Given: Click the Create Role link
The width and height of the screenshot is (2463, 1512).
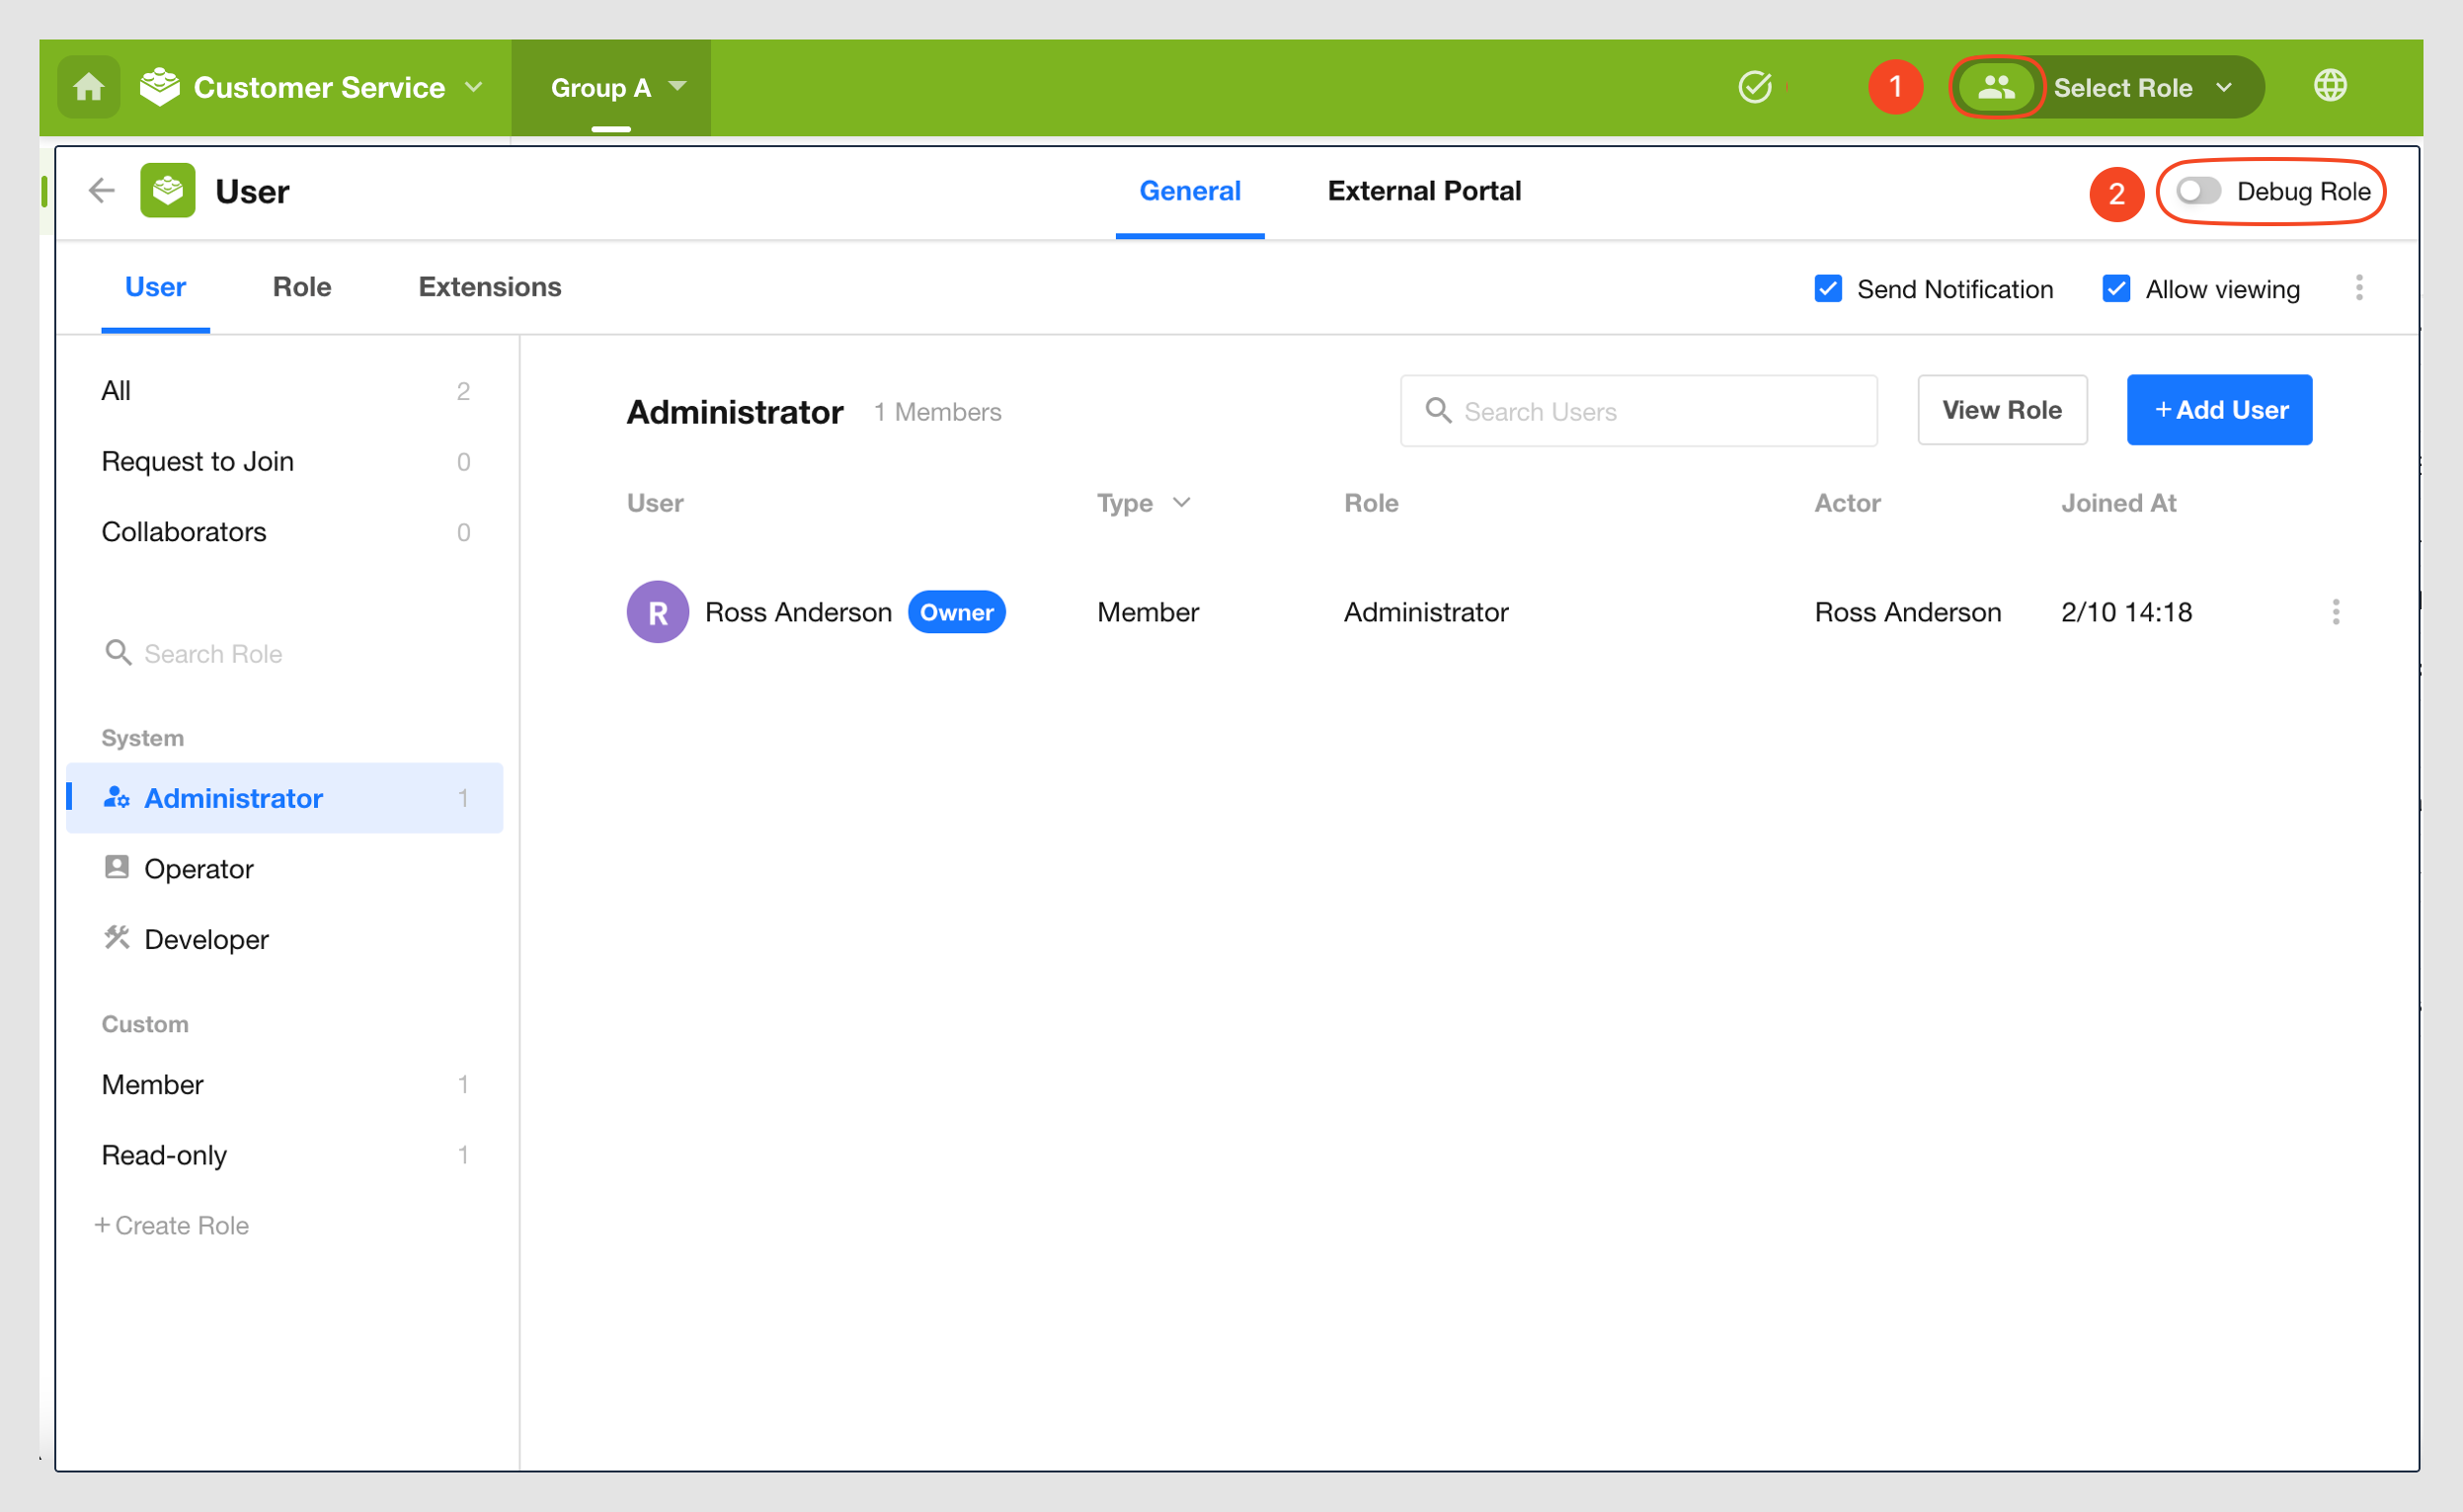Looking at the screenshot, I should [x=172, y=1225].
